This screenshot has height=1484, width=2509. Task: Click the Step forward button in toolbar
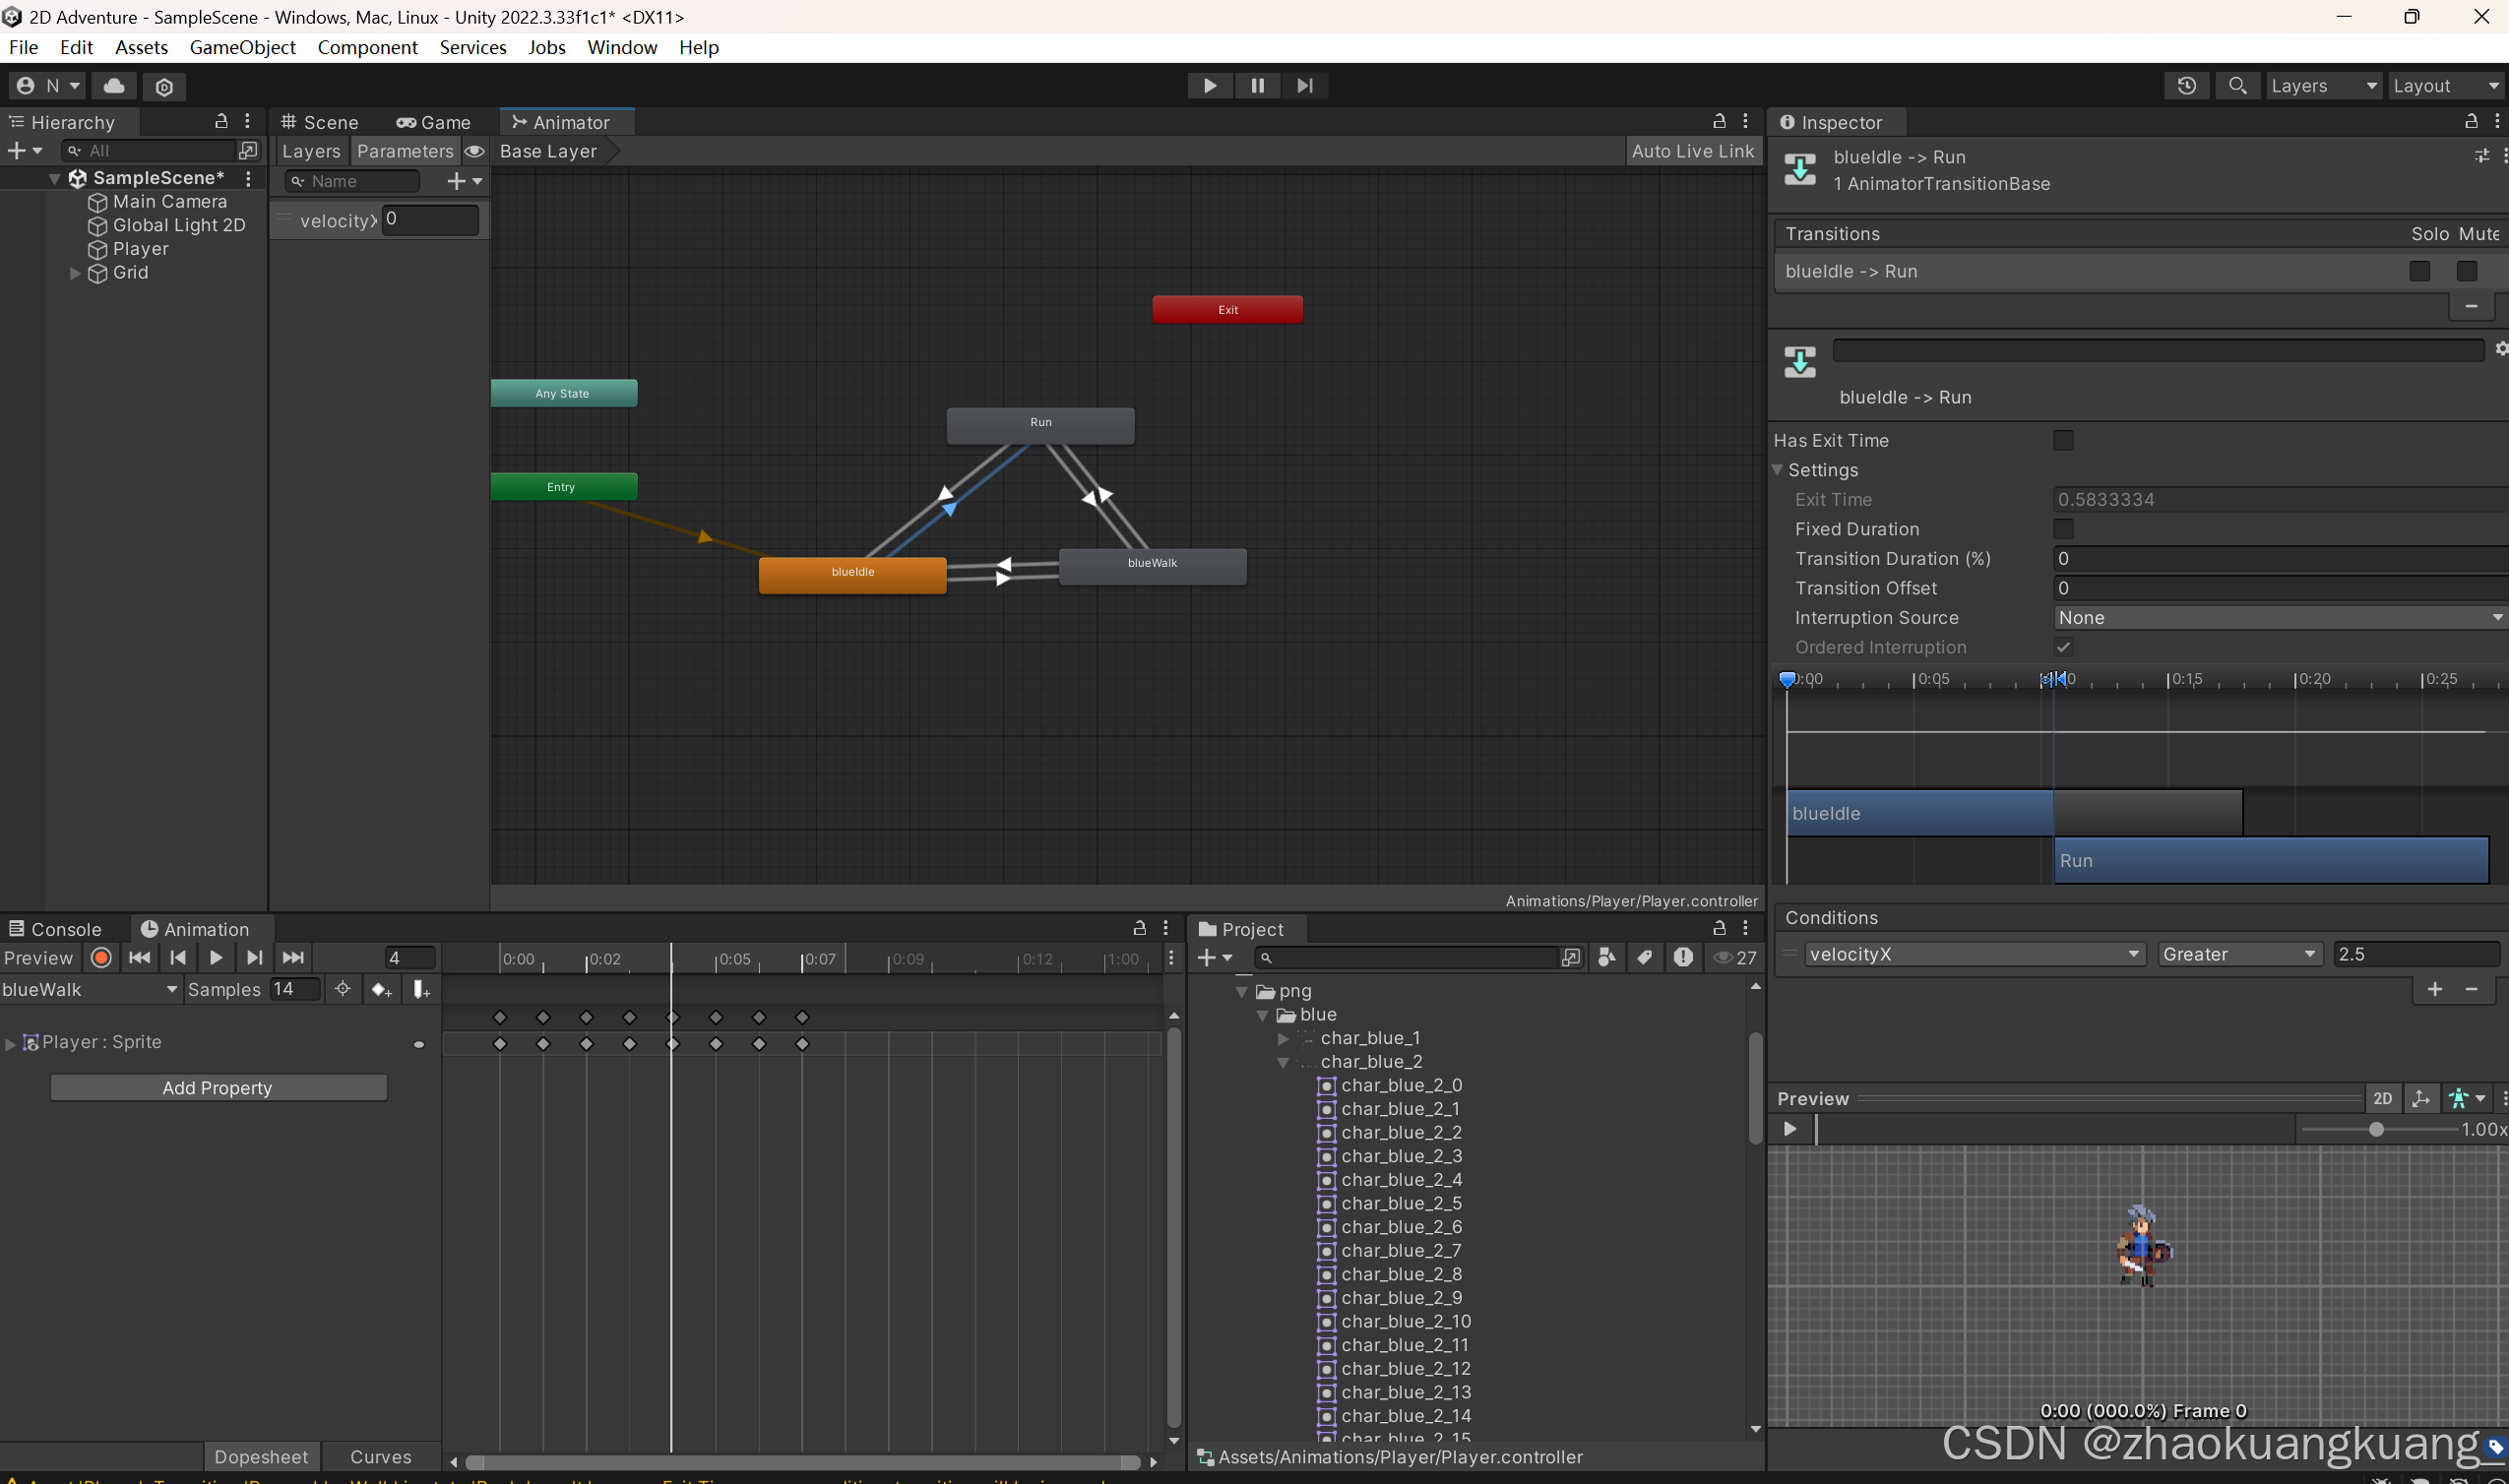(x=1304, y=86)
